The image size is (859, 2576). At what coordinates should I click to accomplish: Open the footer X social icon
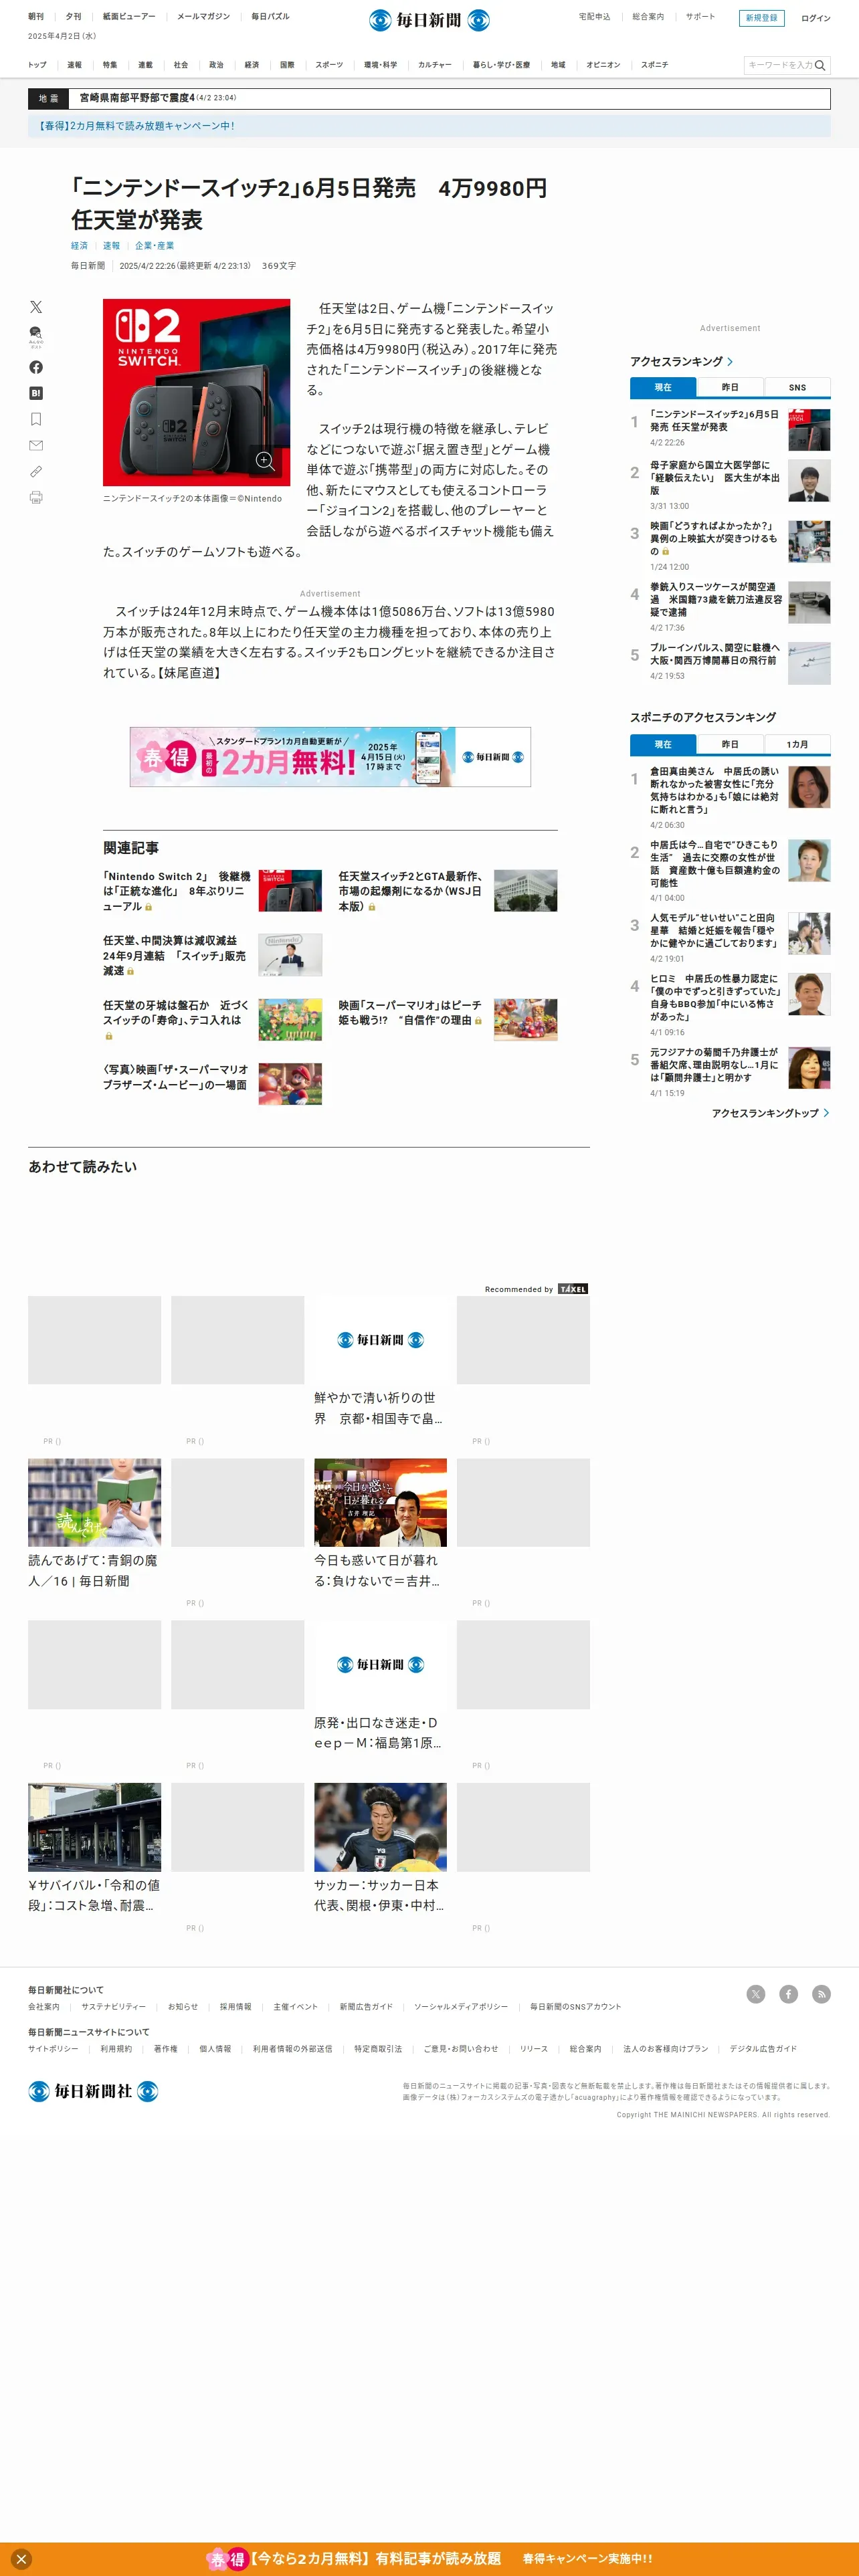756,1994
